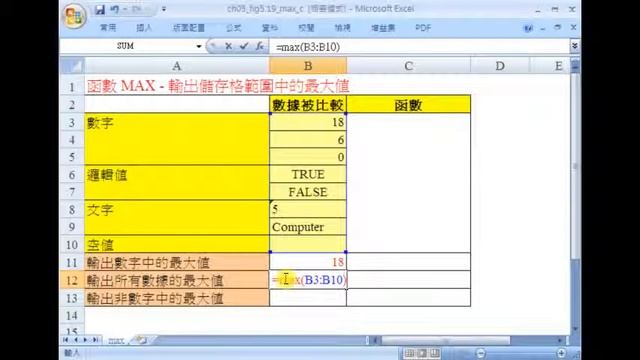
Task: Click the 輸出所有數據的最大值 cell
Action: [177, 280]
